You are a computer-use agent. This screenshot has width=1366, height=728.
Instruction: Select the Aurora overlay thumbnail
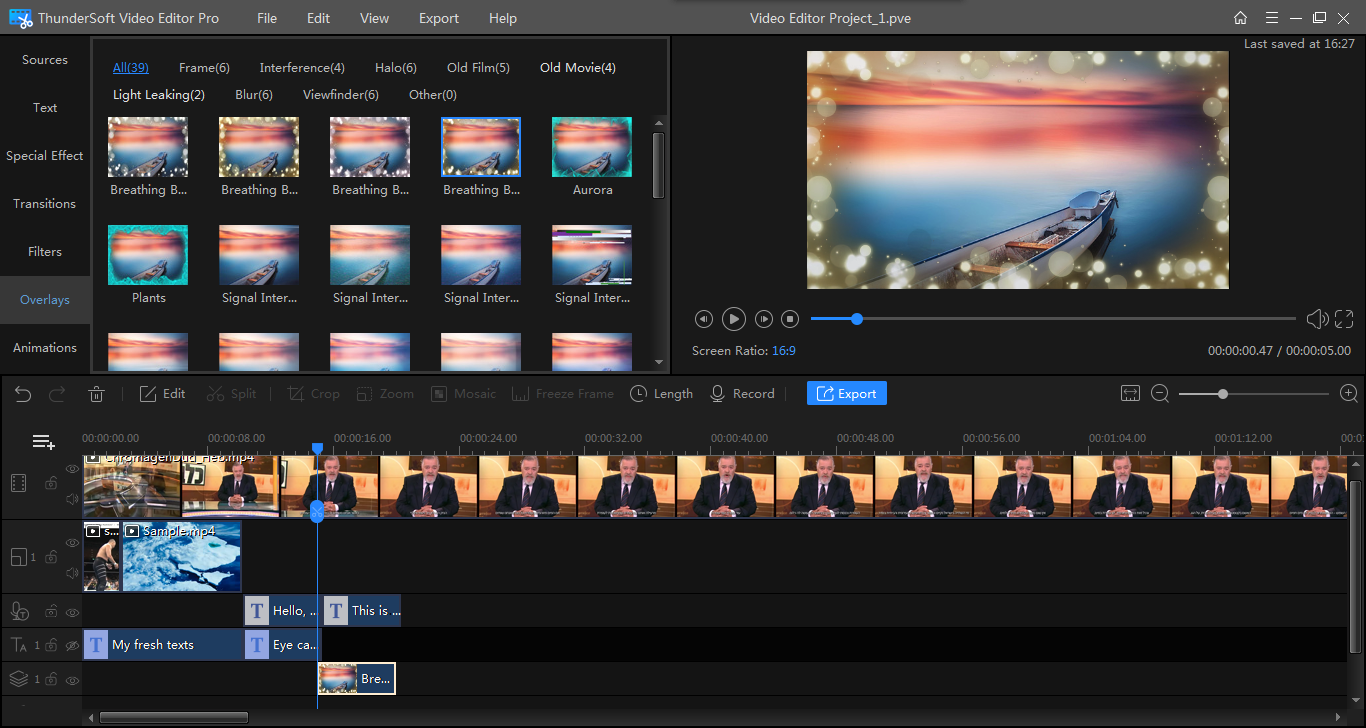[592, 148]
